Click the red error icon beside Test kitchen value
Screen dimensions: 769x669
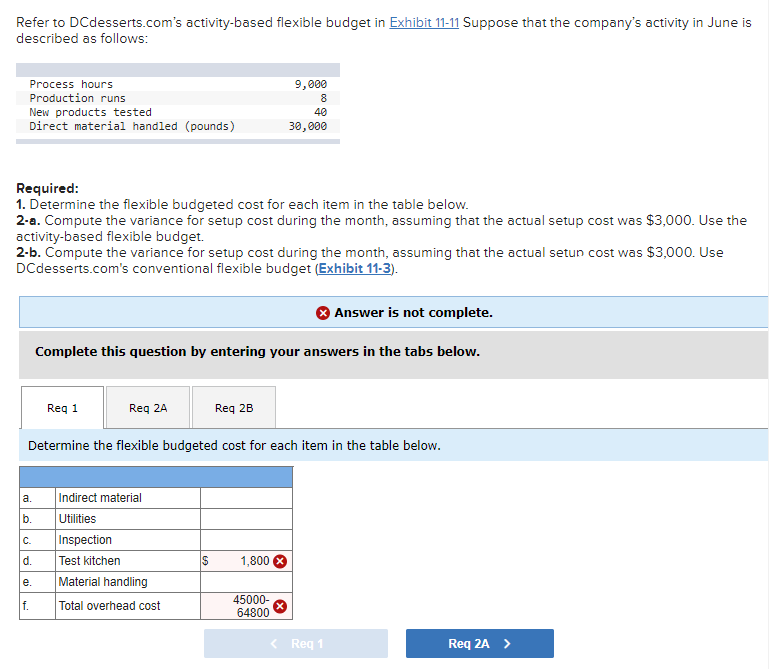[x=280, y=561]
